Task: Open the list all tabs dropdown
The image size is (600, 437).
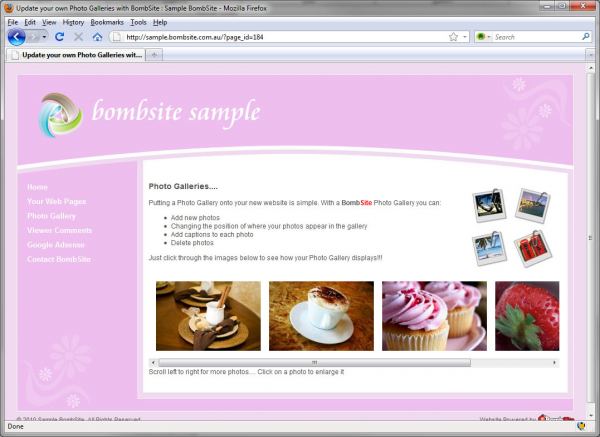Action: tap(590, 55)
